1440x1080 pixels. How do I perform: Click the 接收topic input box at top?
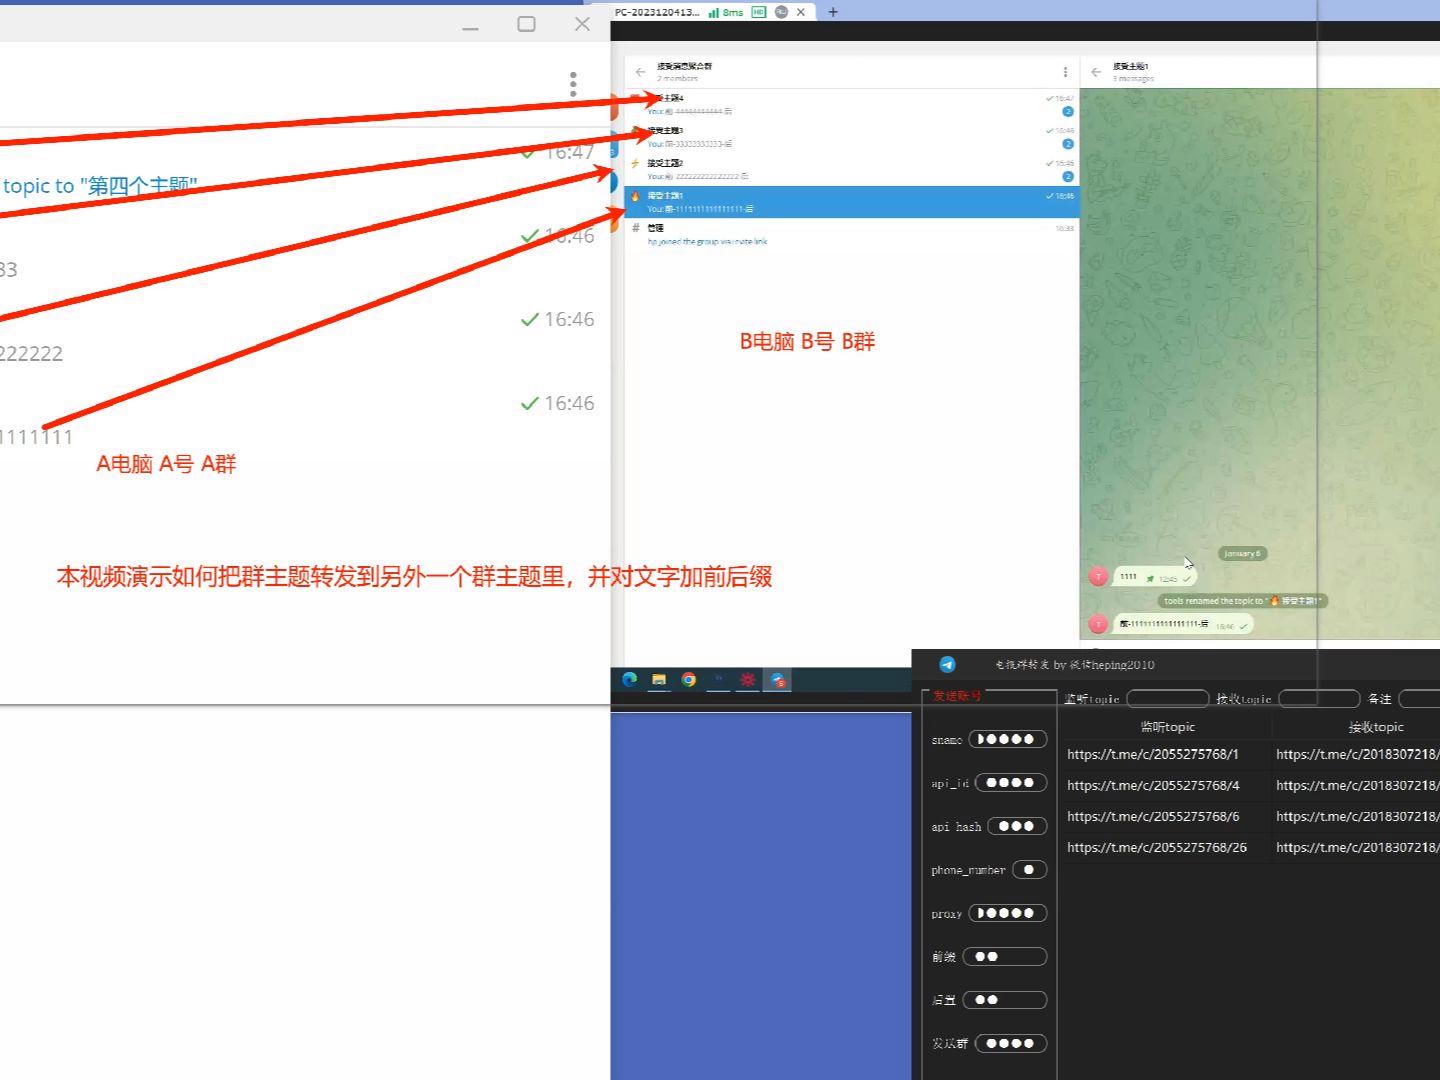coord(1319,698)
